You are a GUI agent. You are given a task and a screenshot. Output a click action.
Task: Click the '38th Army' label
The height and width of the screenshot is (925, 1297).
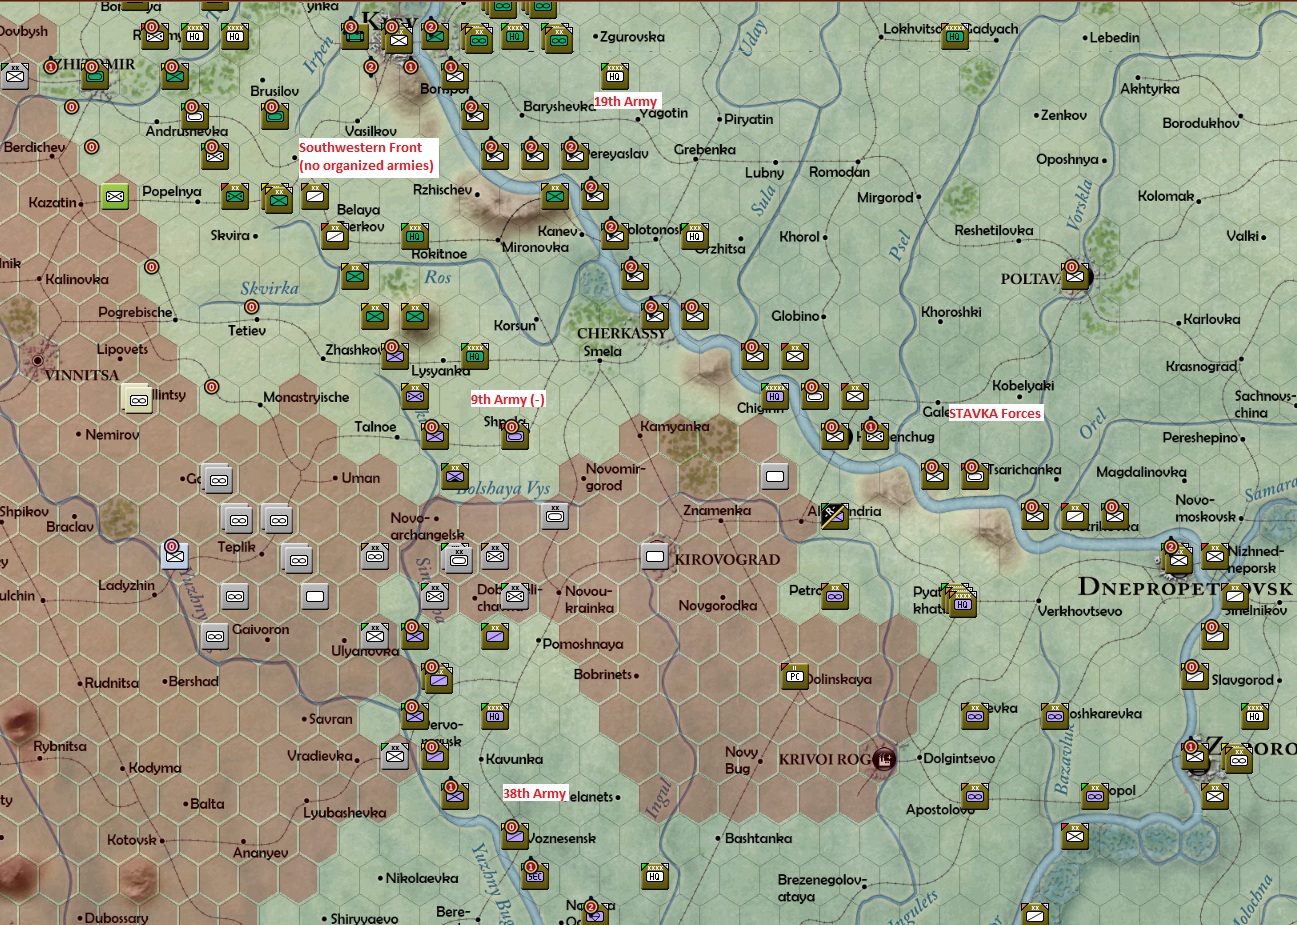coord(534,793)
